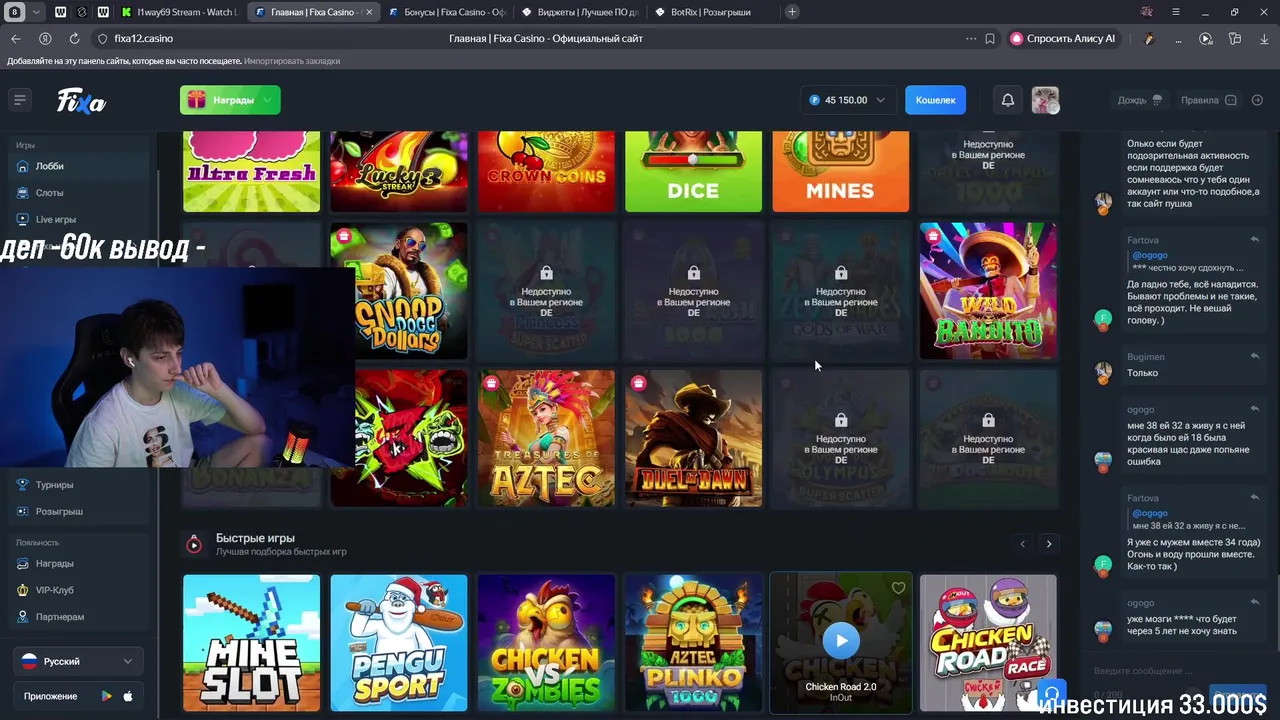
Task: Go back in the browser
Action: (15, 38)
